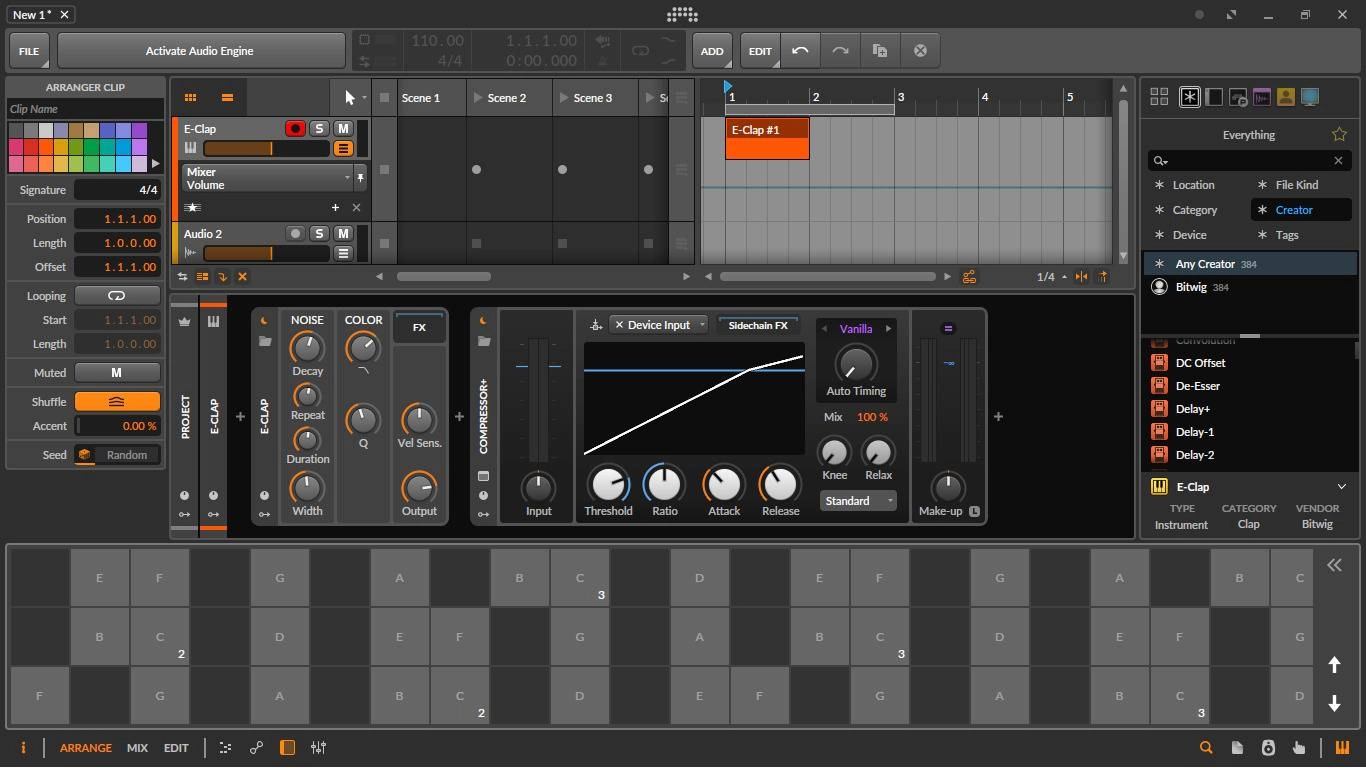Mute the Audio 2 track
The image size is (1366, 768).
(x=343, y=234)
